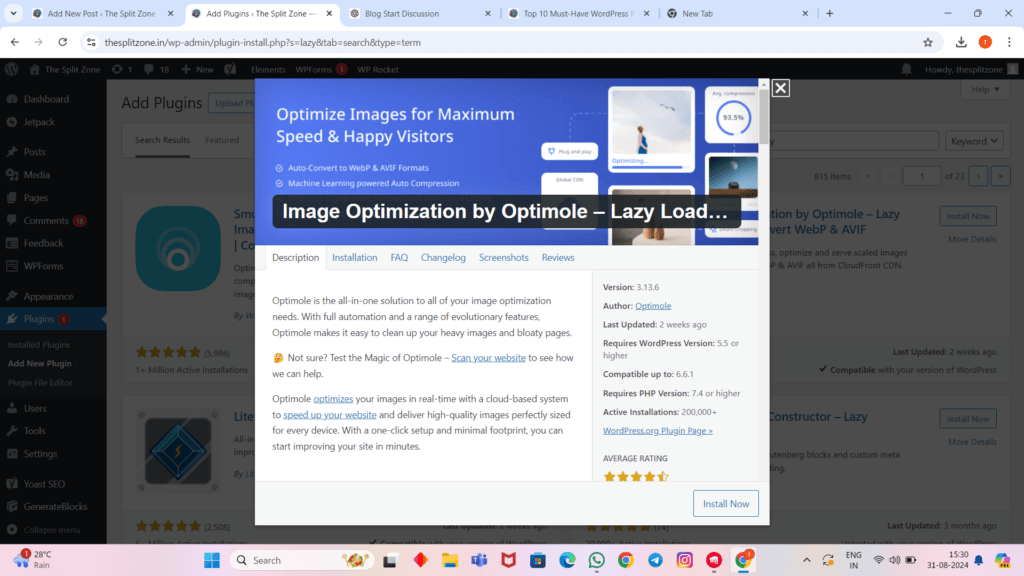Switch to Blog Start Discussion browser tab

click(x=421, y=13)
